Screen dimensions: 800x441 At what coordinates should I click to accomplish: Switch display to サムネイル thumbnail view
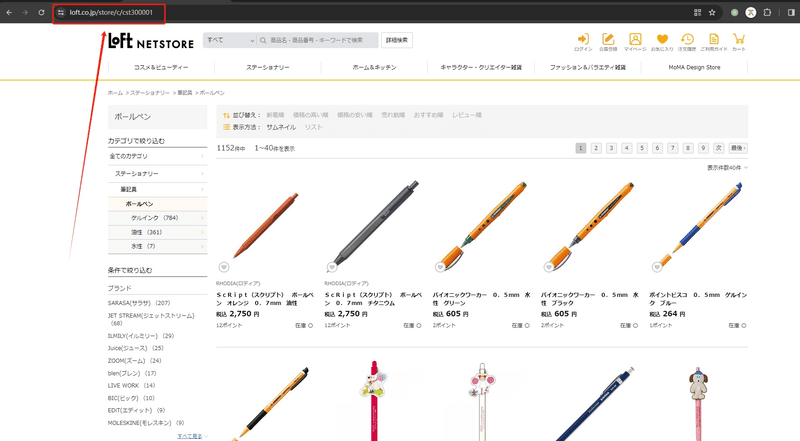coord(281,127)
